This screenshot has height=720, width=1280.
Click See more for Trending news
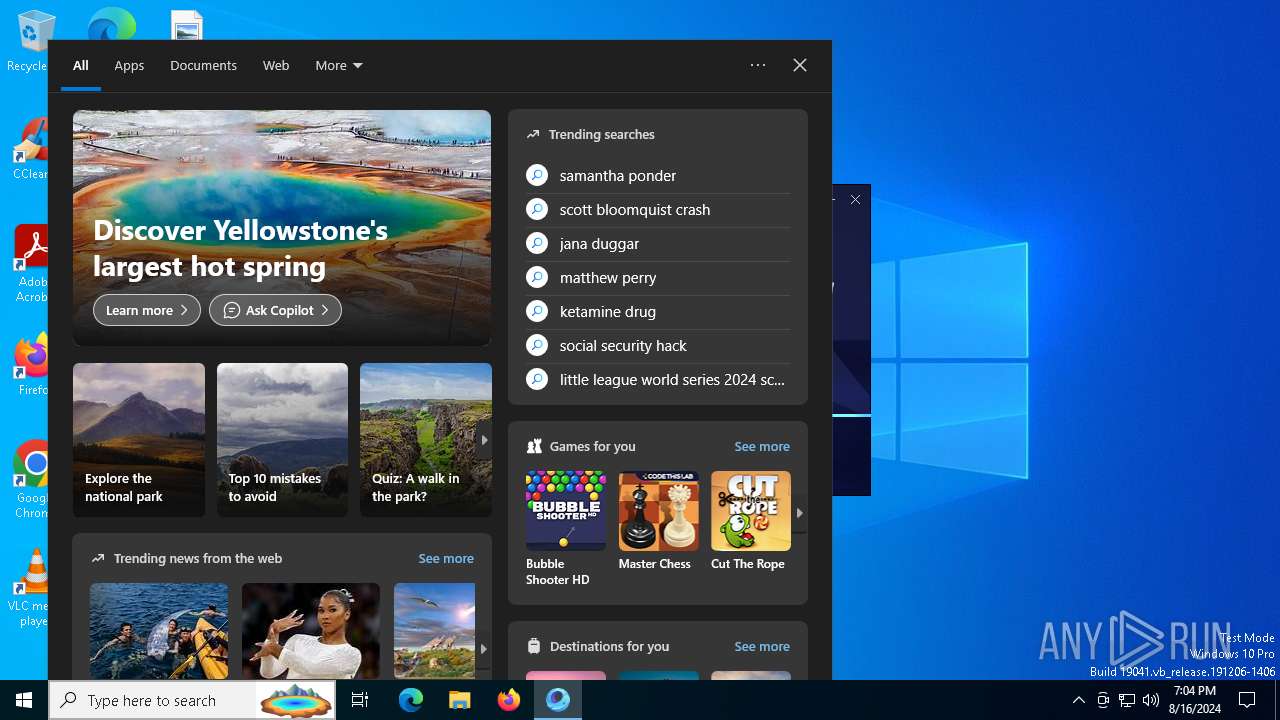pyautogui.click(x=446, y=558)
